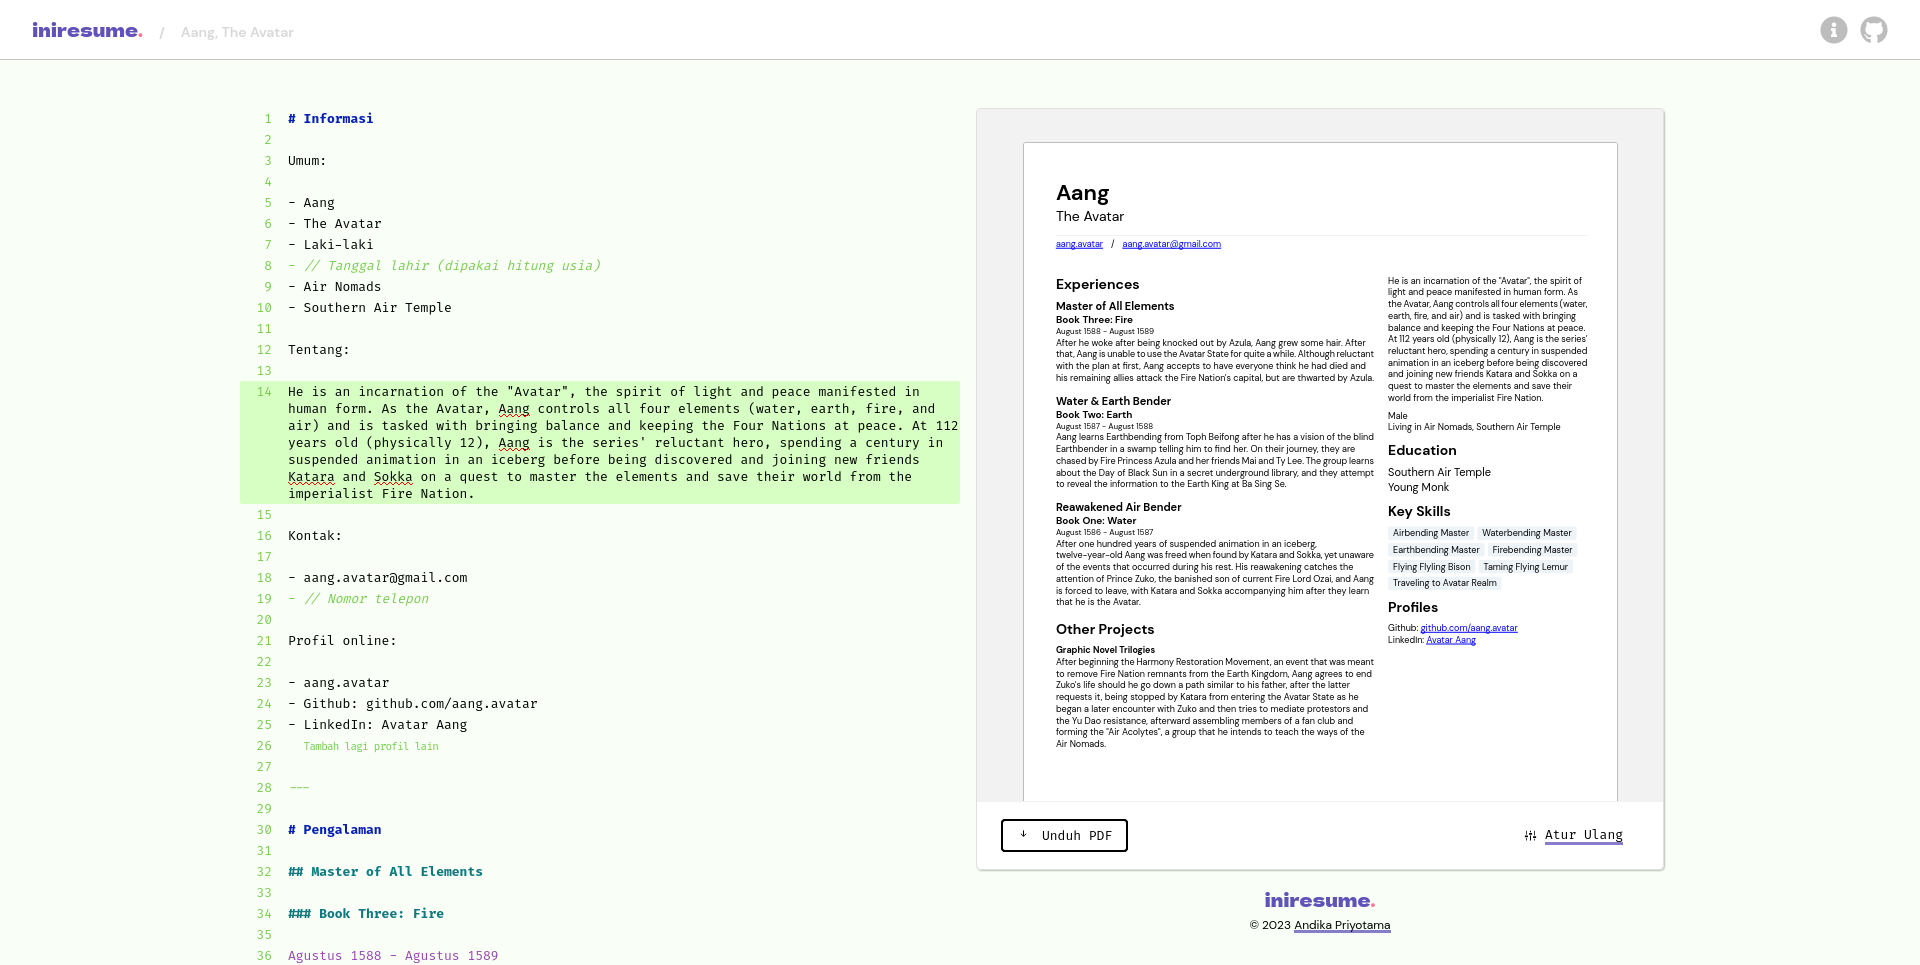Click the '# Pengalaman' heading in editor
The height and width of the screenshot is (965, 1920).
pos(334,830)
